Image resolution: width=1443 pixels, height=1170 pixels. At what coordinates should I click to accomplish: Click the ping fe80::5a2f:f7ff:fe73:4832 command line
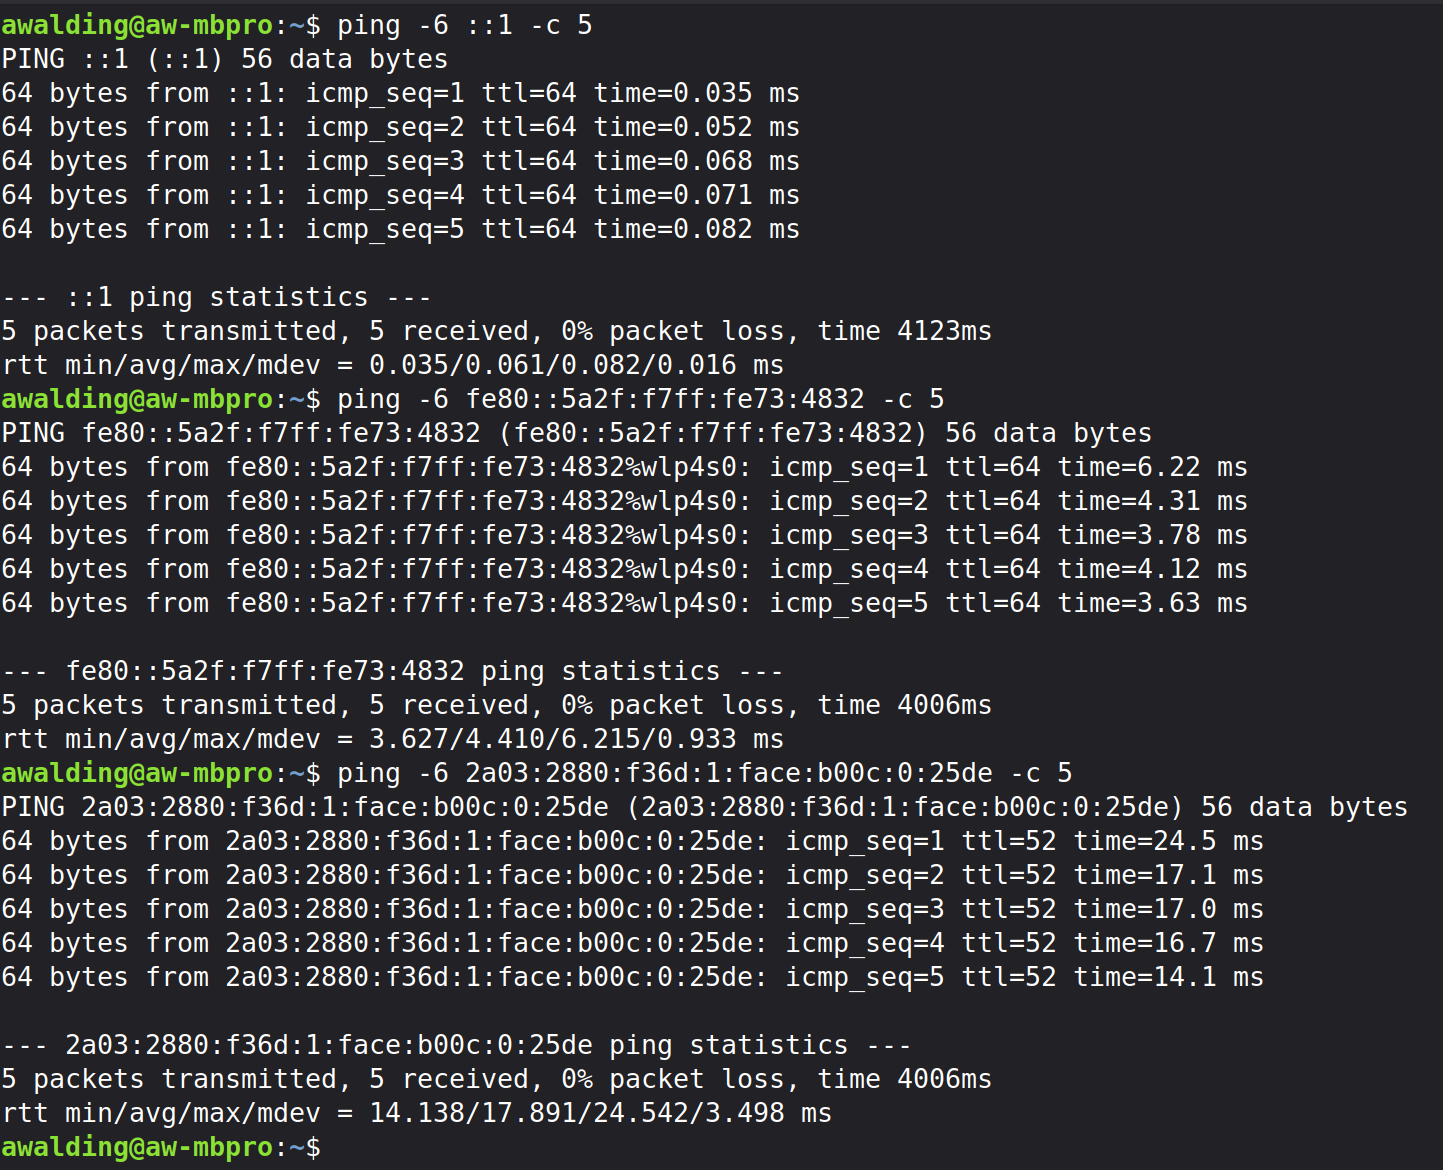point(640,399)
